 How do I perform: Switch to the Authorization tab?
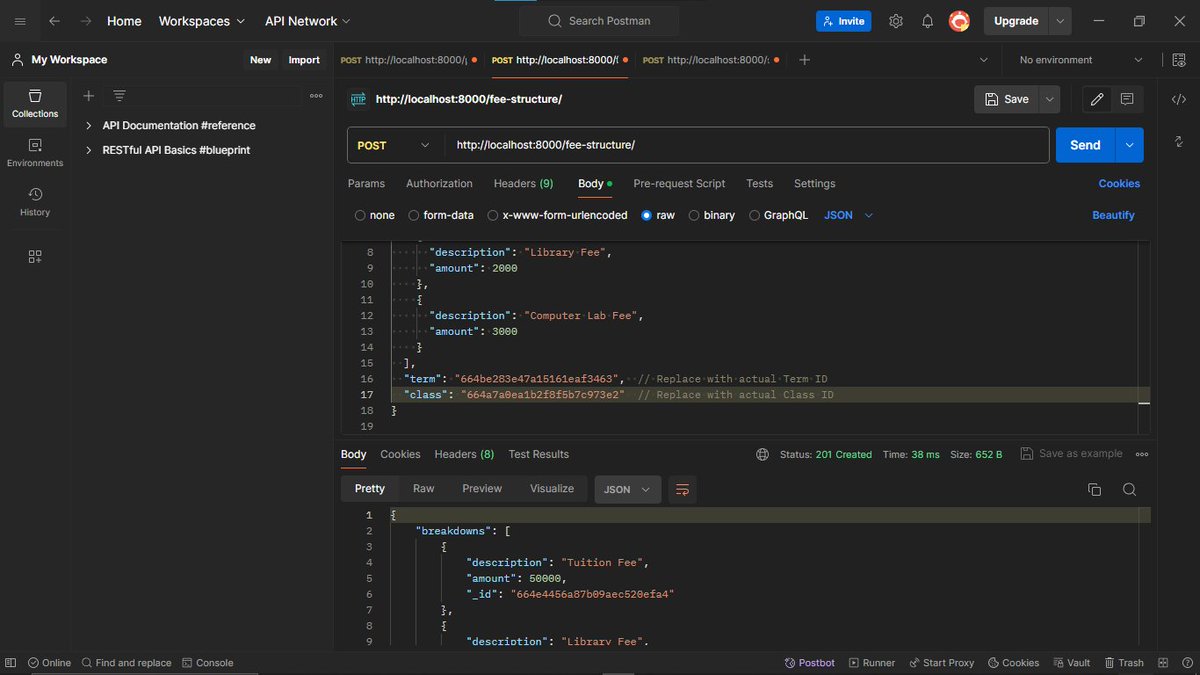439,184
